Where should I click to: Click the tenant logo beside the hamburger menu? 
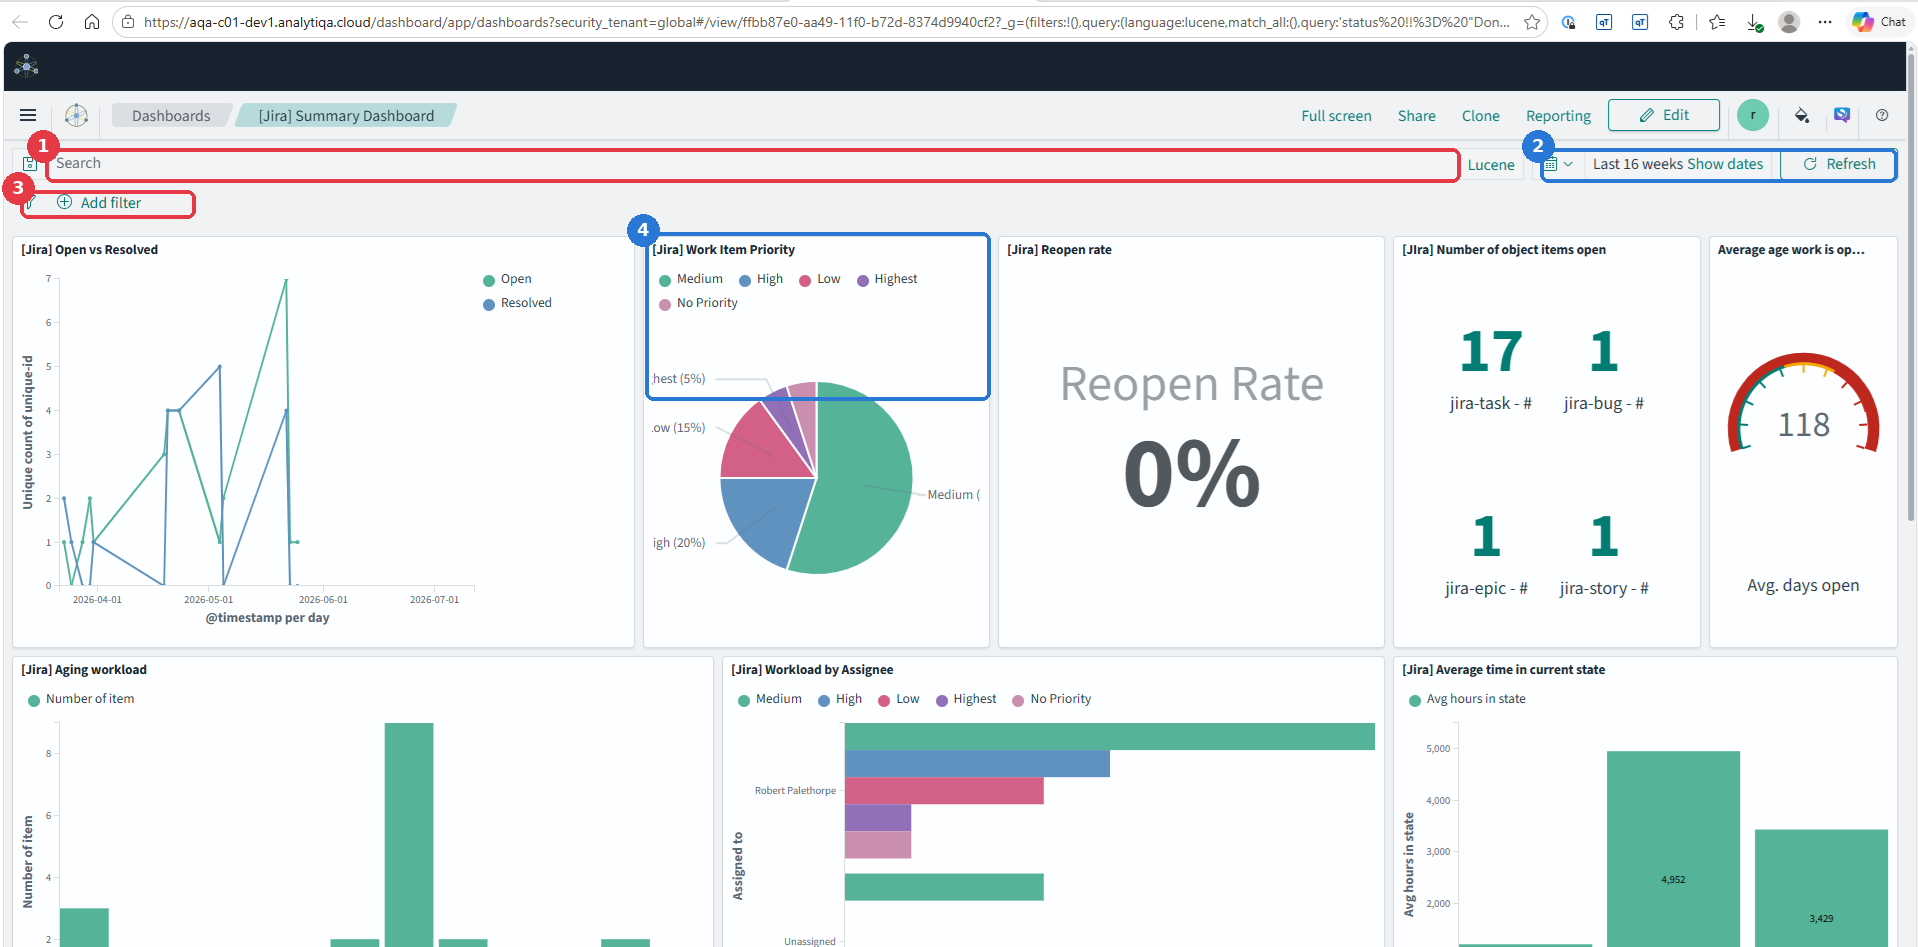(x=76, y=115)
